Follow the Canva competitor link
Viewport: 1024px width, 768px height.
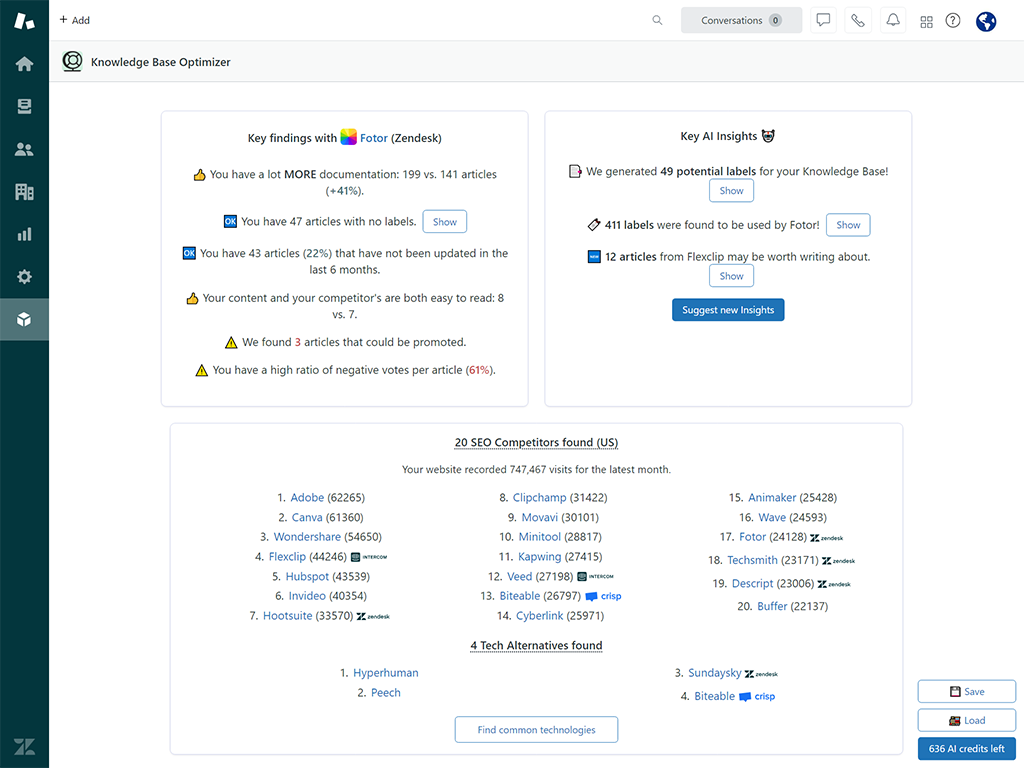click(x=307, y=517)
